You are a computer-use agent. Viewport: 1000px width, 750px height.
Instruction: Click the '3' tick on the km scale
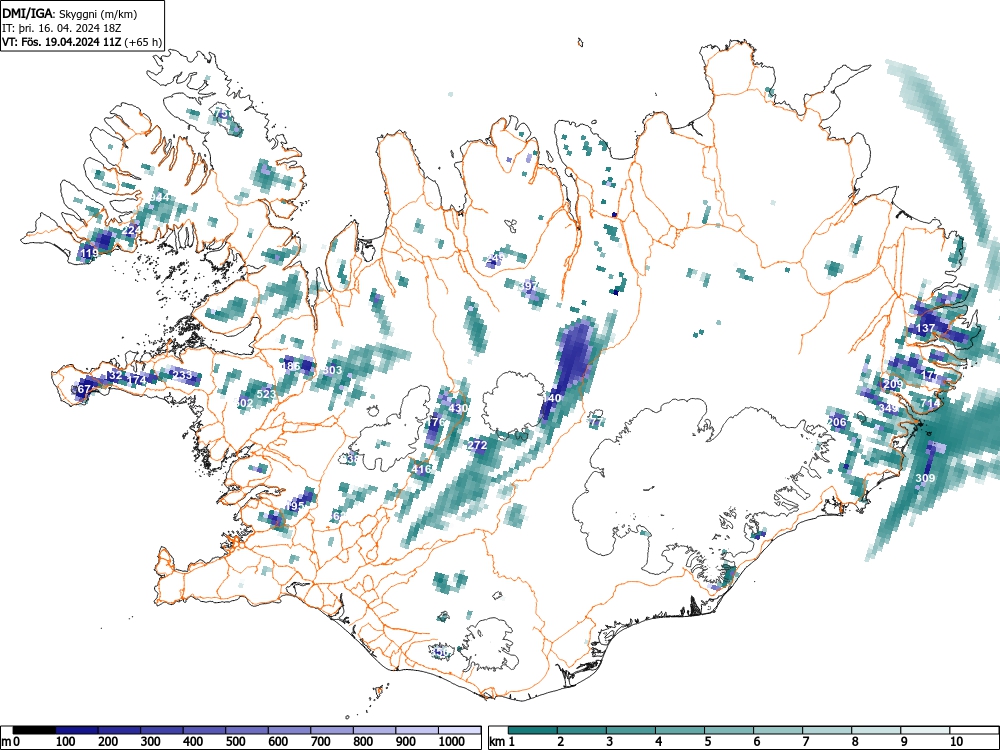(x=610, y=742)
